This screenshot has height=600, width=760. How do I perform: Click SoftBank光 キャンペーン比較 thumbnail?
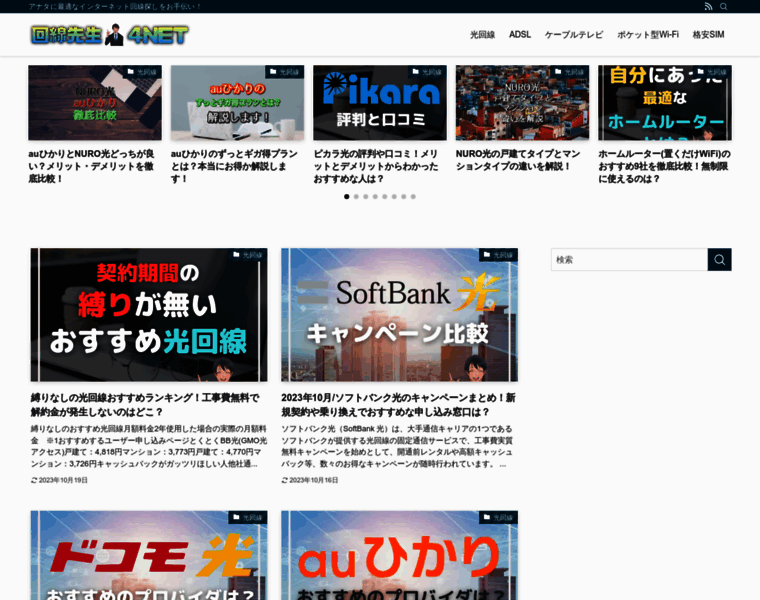[x=399, y=315]
